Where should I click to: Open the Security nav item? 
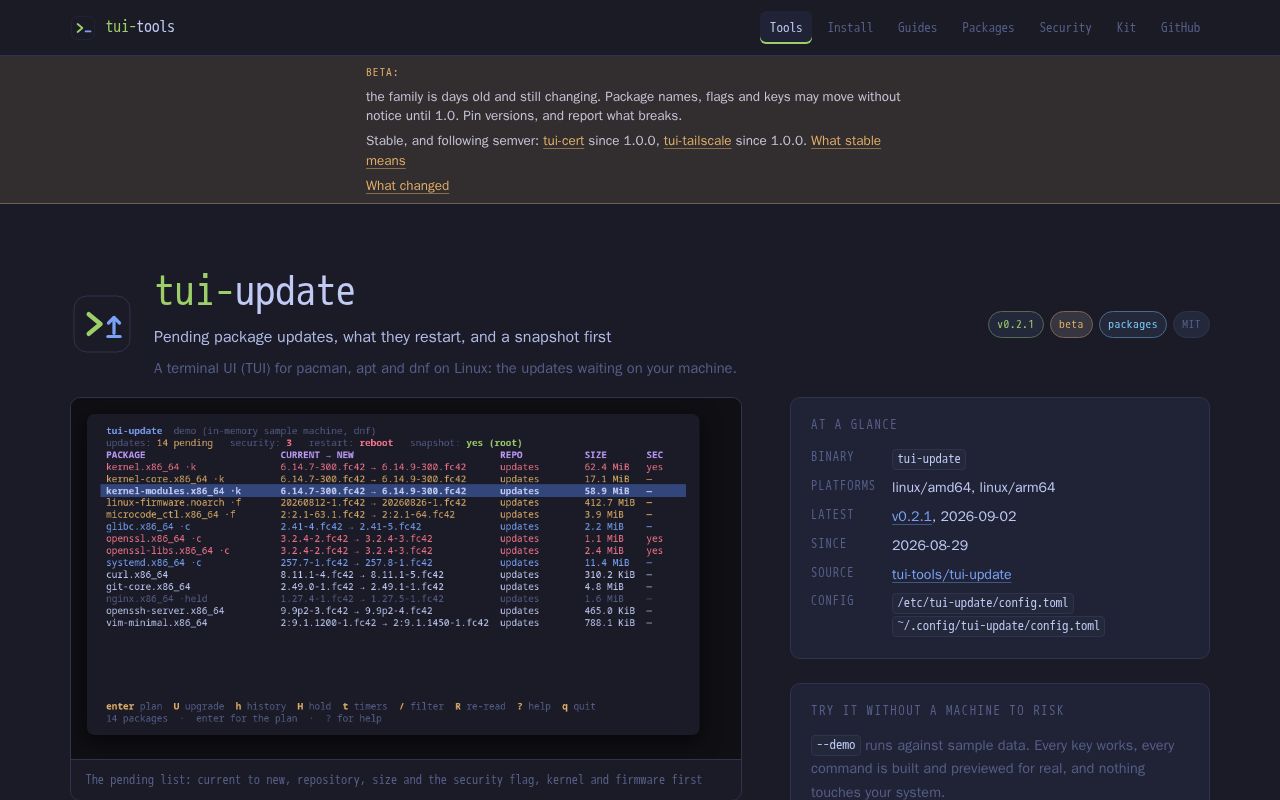tap(1065, 28)
